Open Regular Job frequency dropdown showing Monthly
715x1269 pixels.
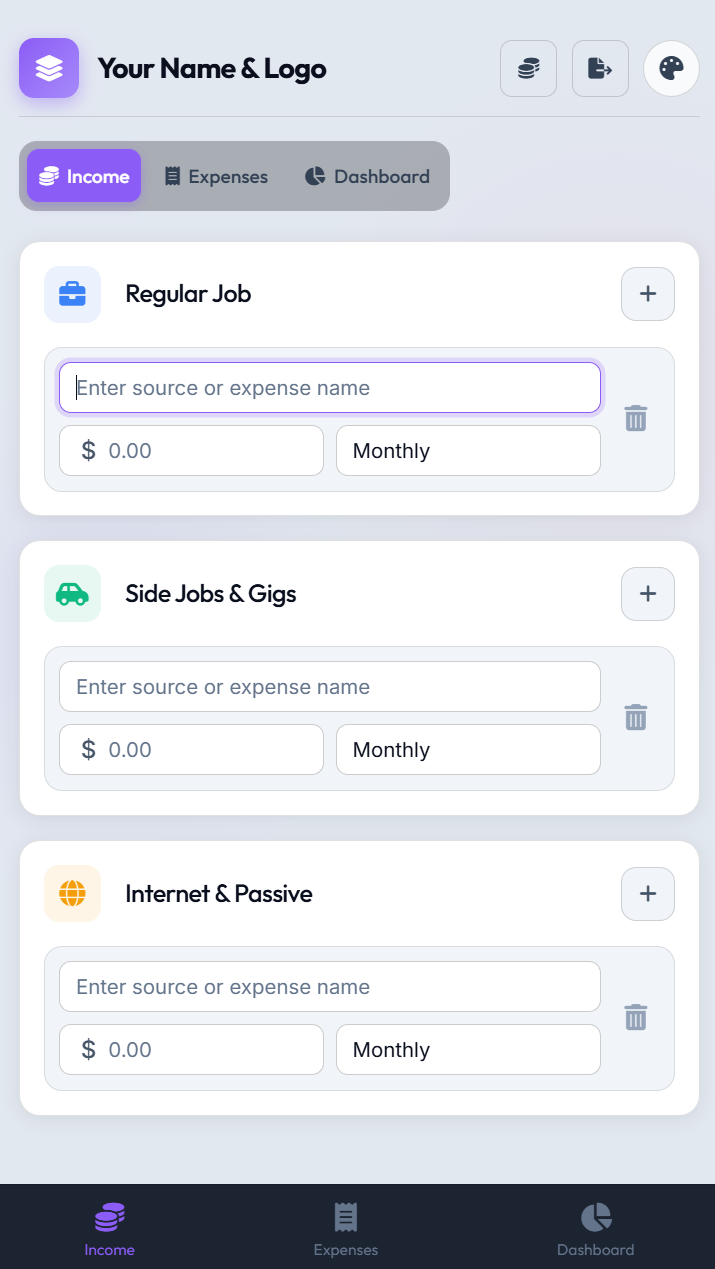click(x=468, y=451)
